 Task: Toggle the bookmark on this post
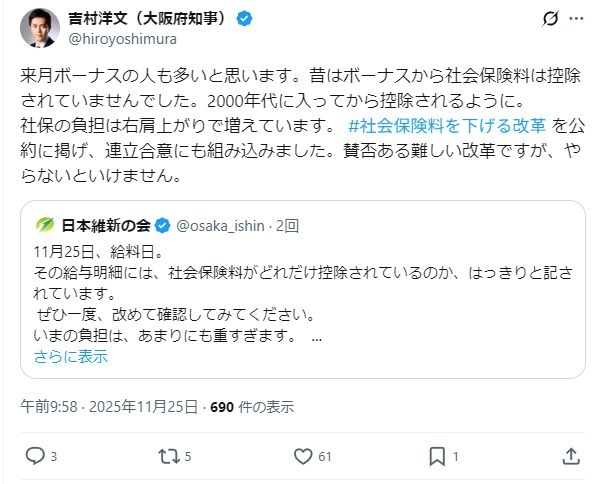(437, 456)
